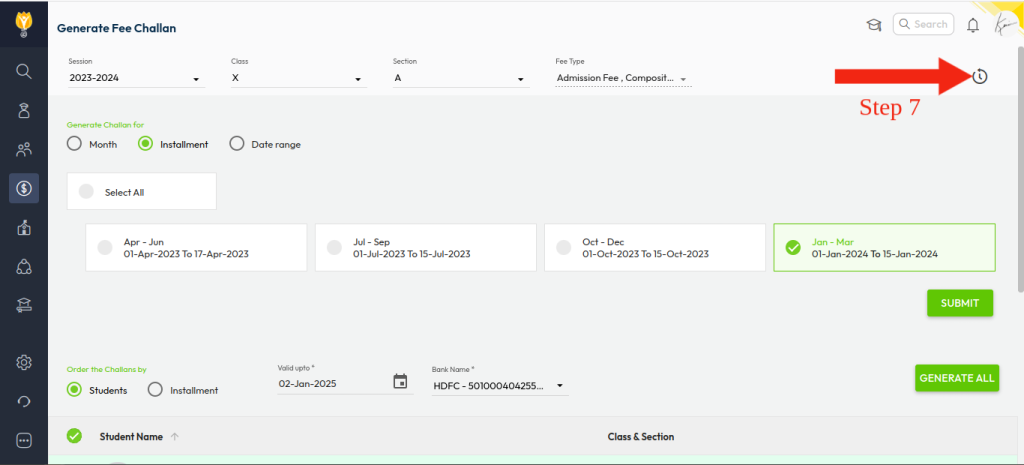Expand the Session 2023-2024 dropdown

(136, 78)
